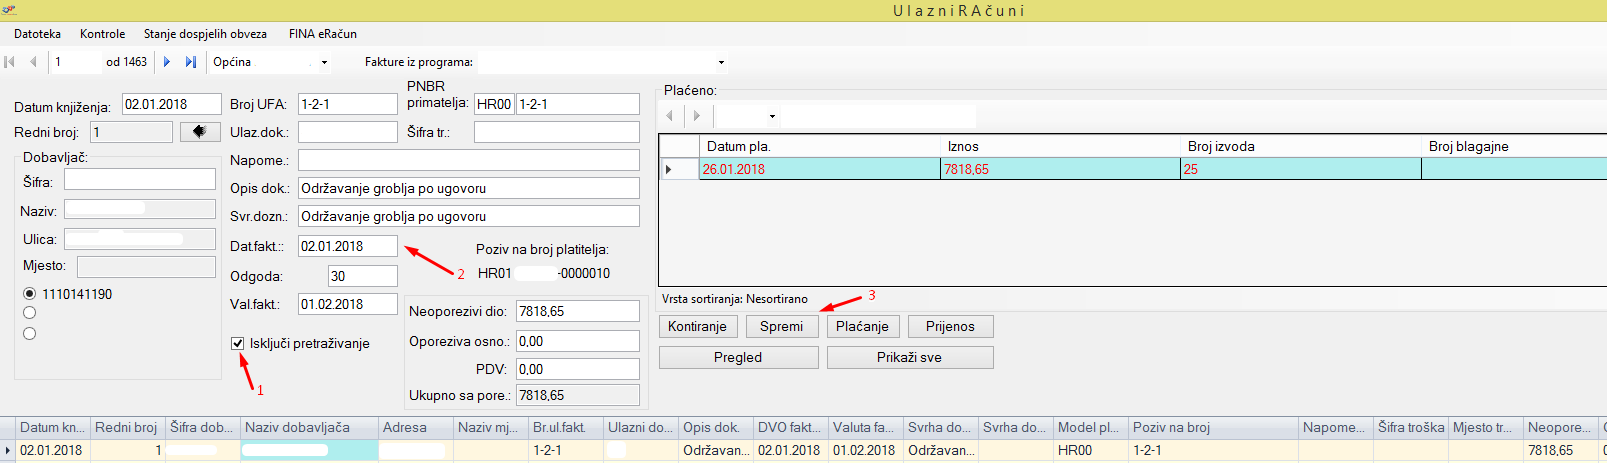This screenshot has height=463, width=1607.
Task: Go to the first record in navigator
Action: tap(10, 62)
